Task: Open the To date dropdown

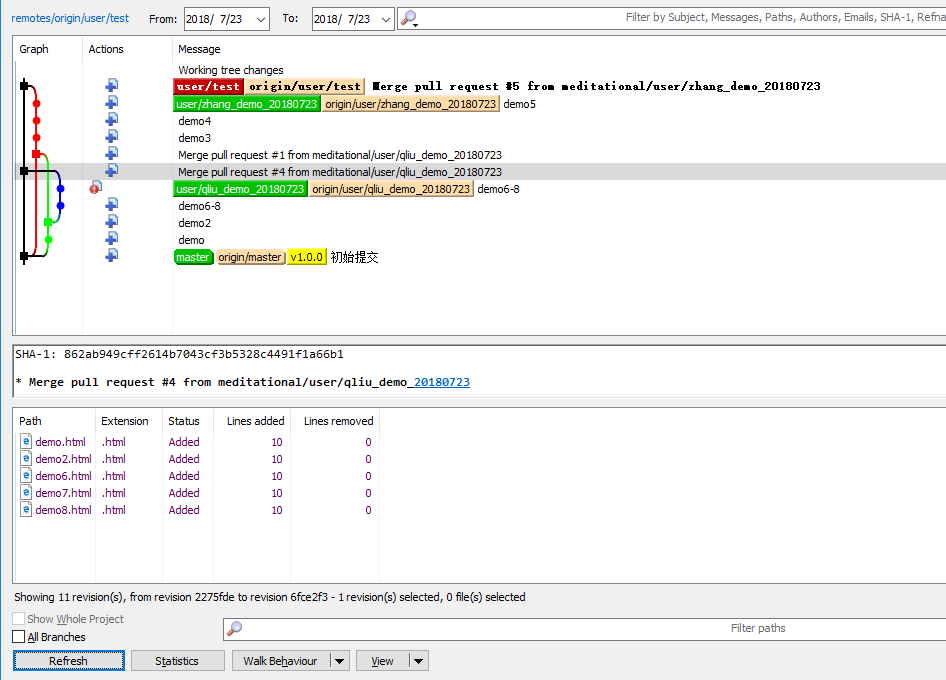Action: 385,19
